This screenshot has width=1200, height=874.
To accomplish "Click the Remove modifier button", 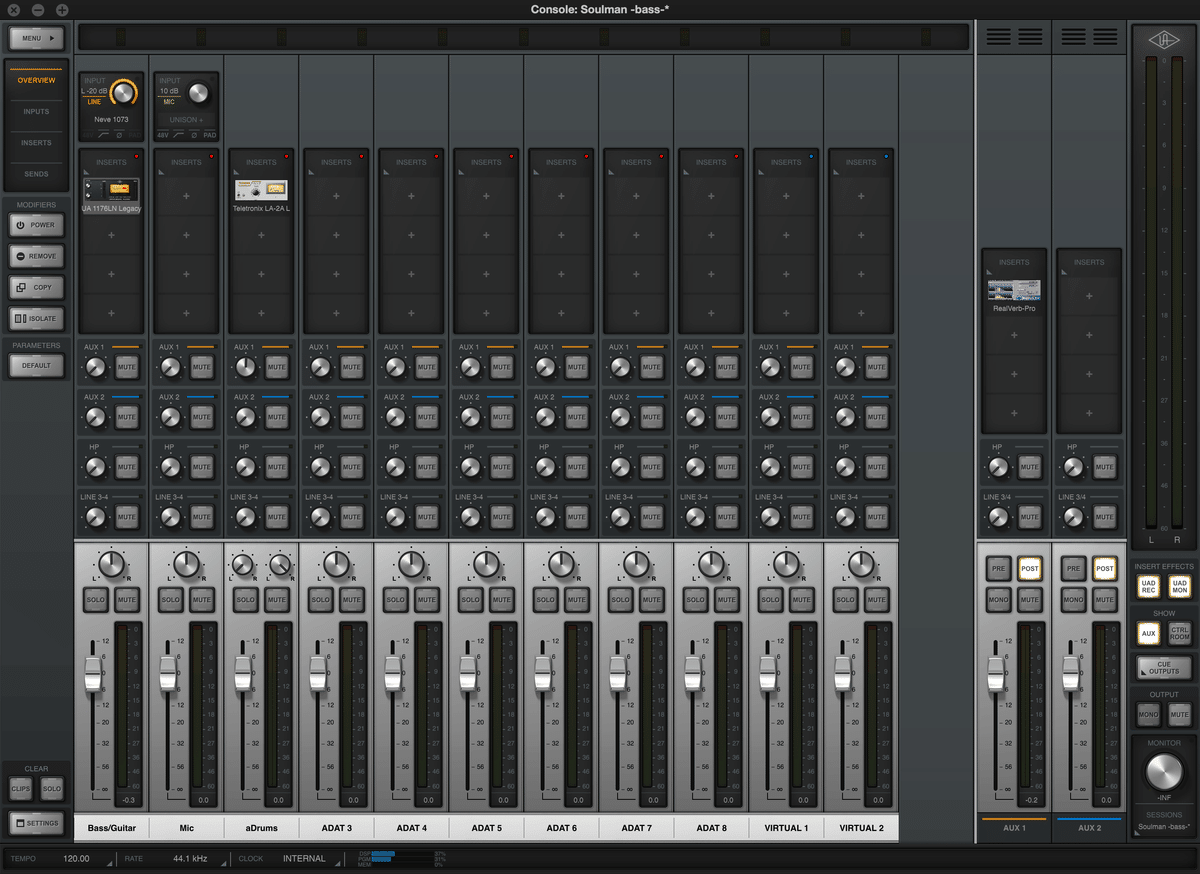I will point(37,256).
